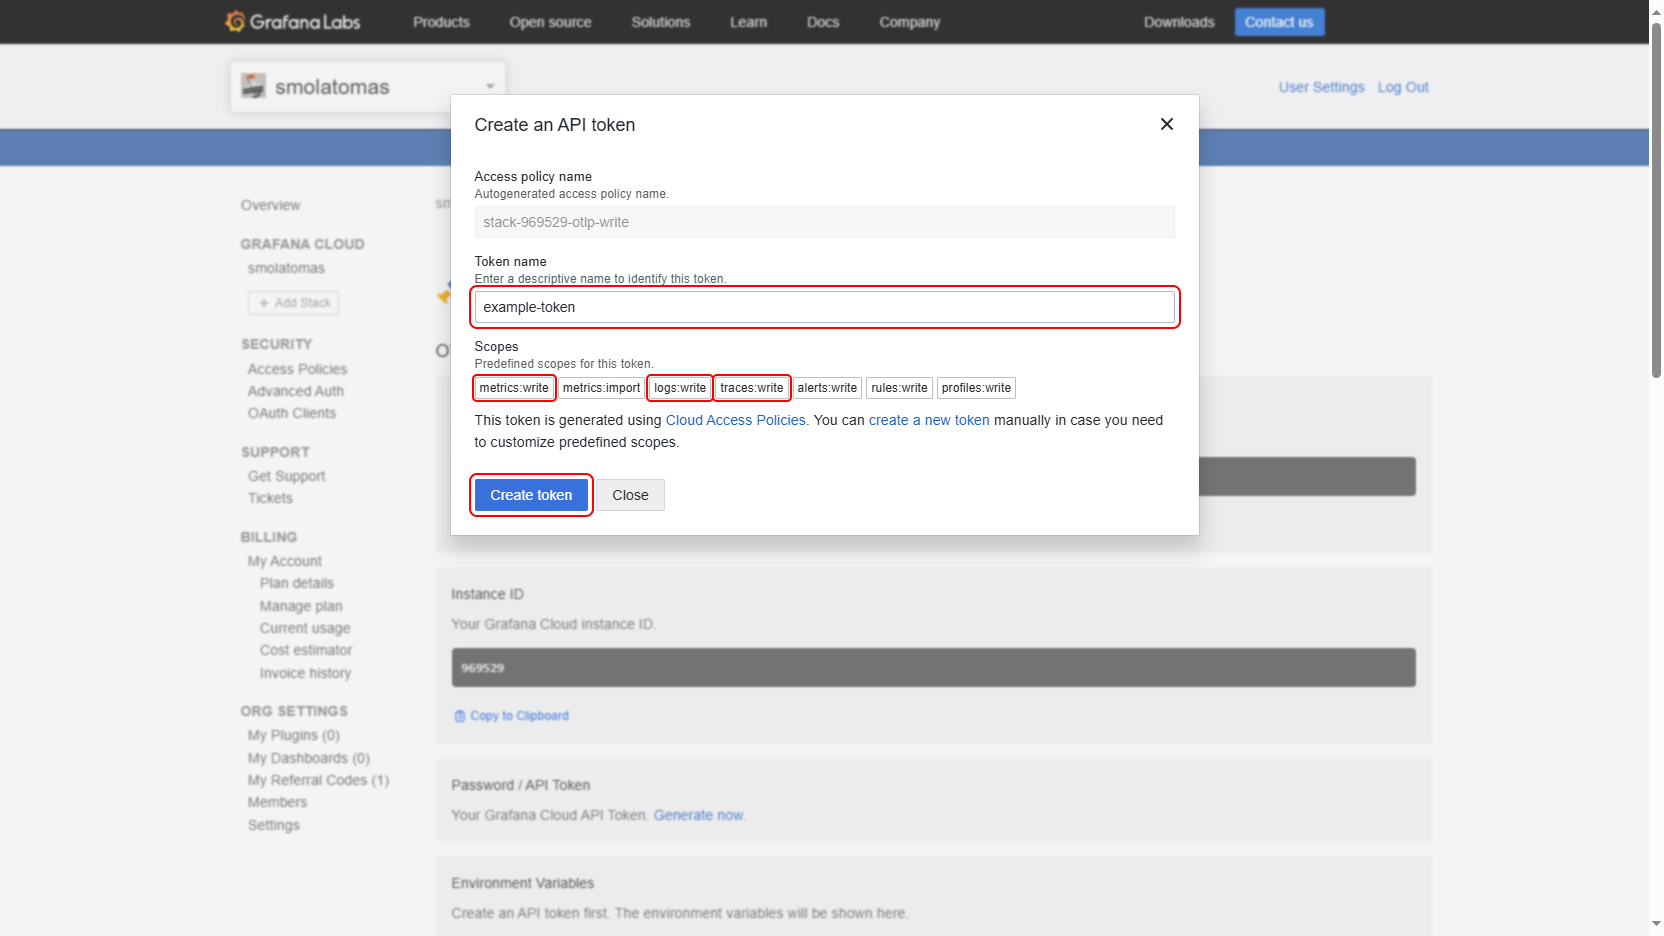Open Advanced Auth in sidebar
Image resolution: width=1664 pixels, height=936 pixels.
point(295,391)
